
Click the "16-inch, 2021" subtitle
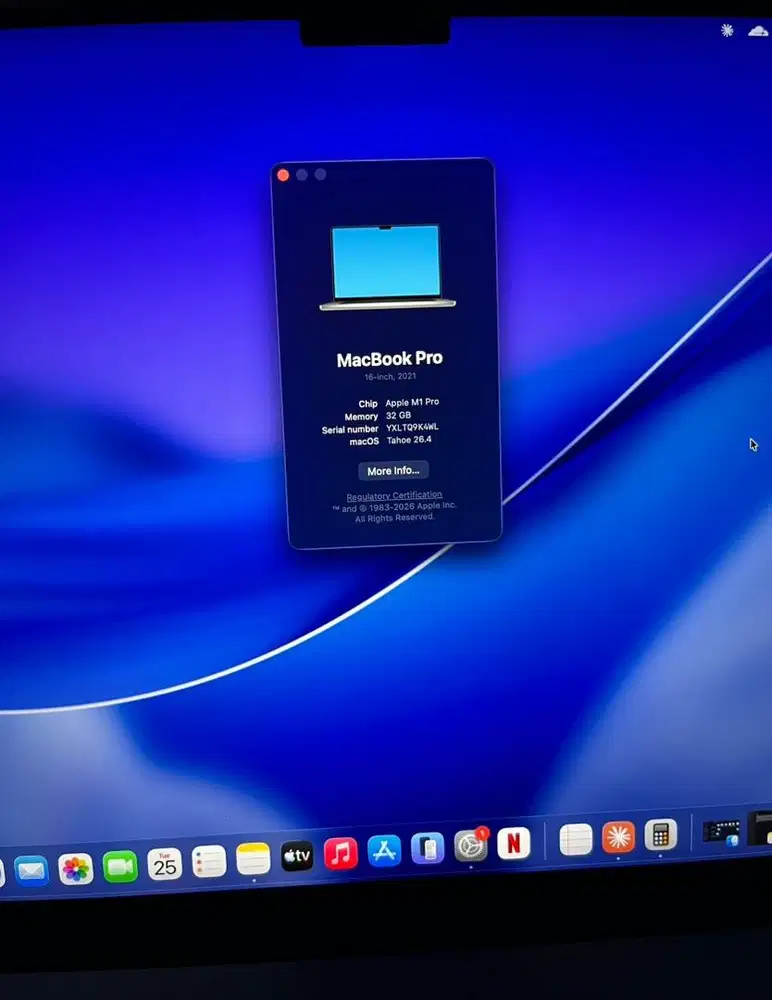390,377
